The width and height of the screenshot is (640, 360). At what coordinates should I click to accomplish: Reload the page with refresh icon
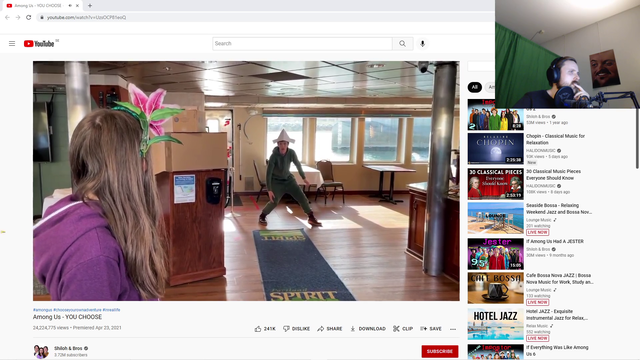tap(29, 17)
